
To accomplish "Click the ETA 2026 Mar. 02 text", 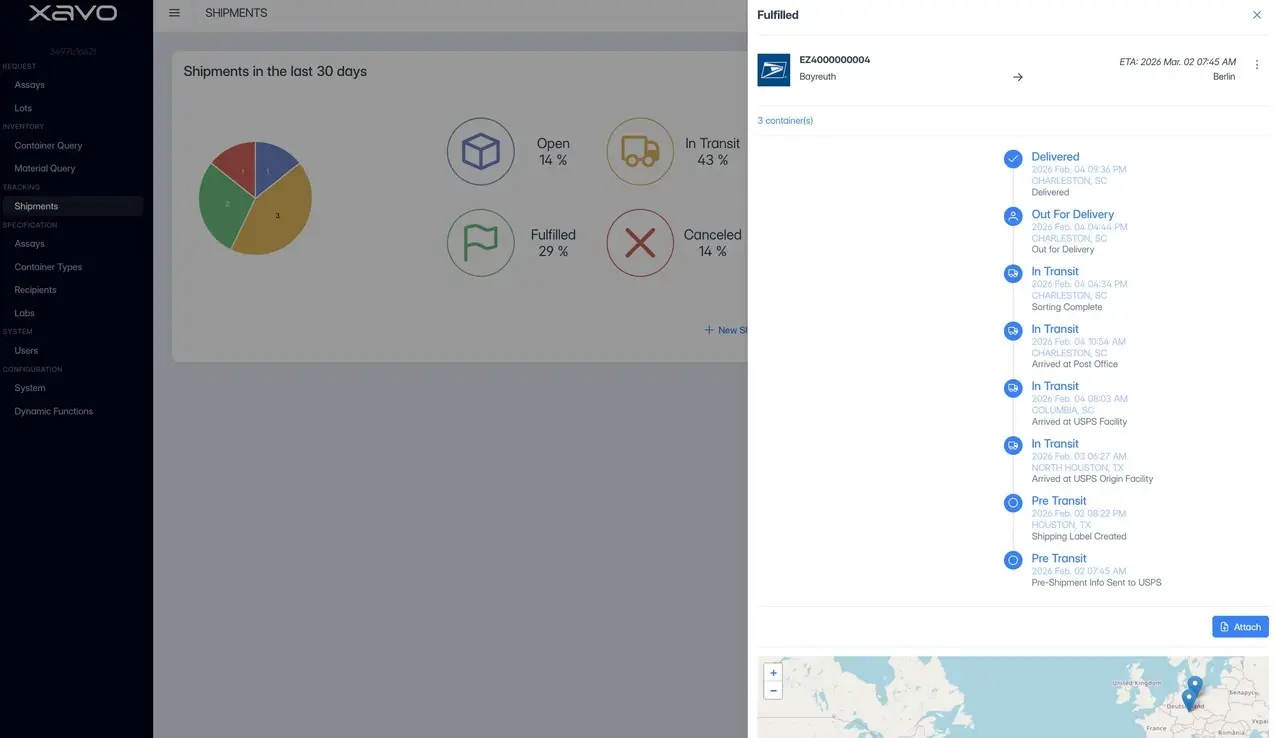I will (x=1177, y=62).
